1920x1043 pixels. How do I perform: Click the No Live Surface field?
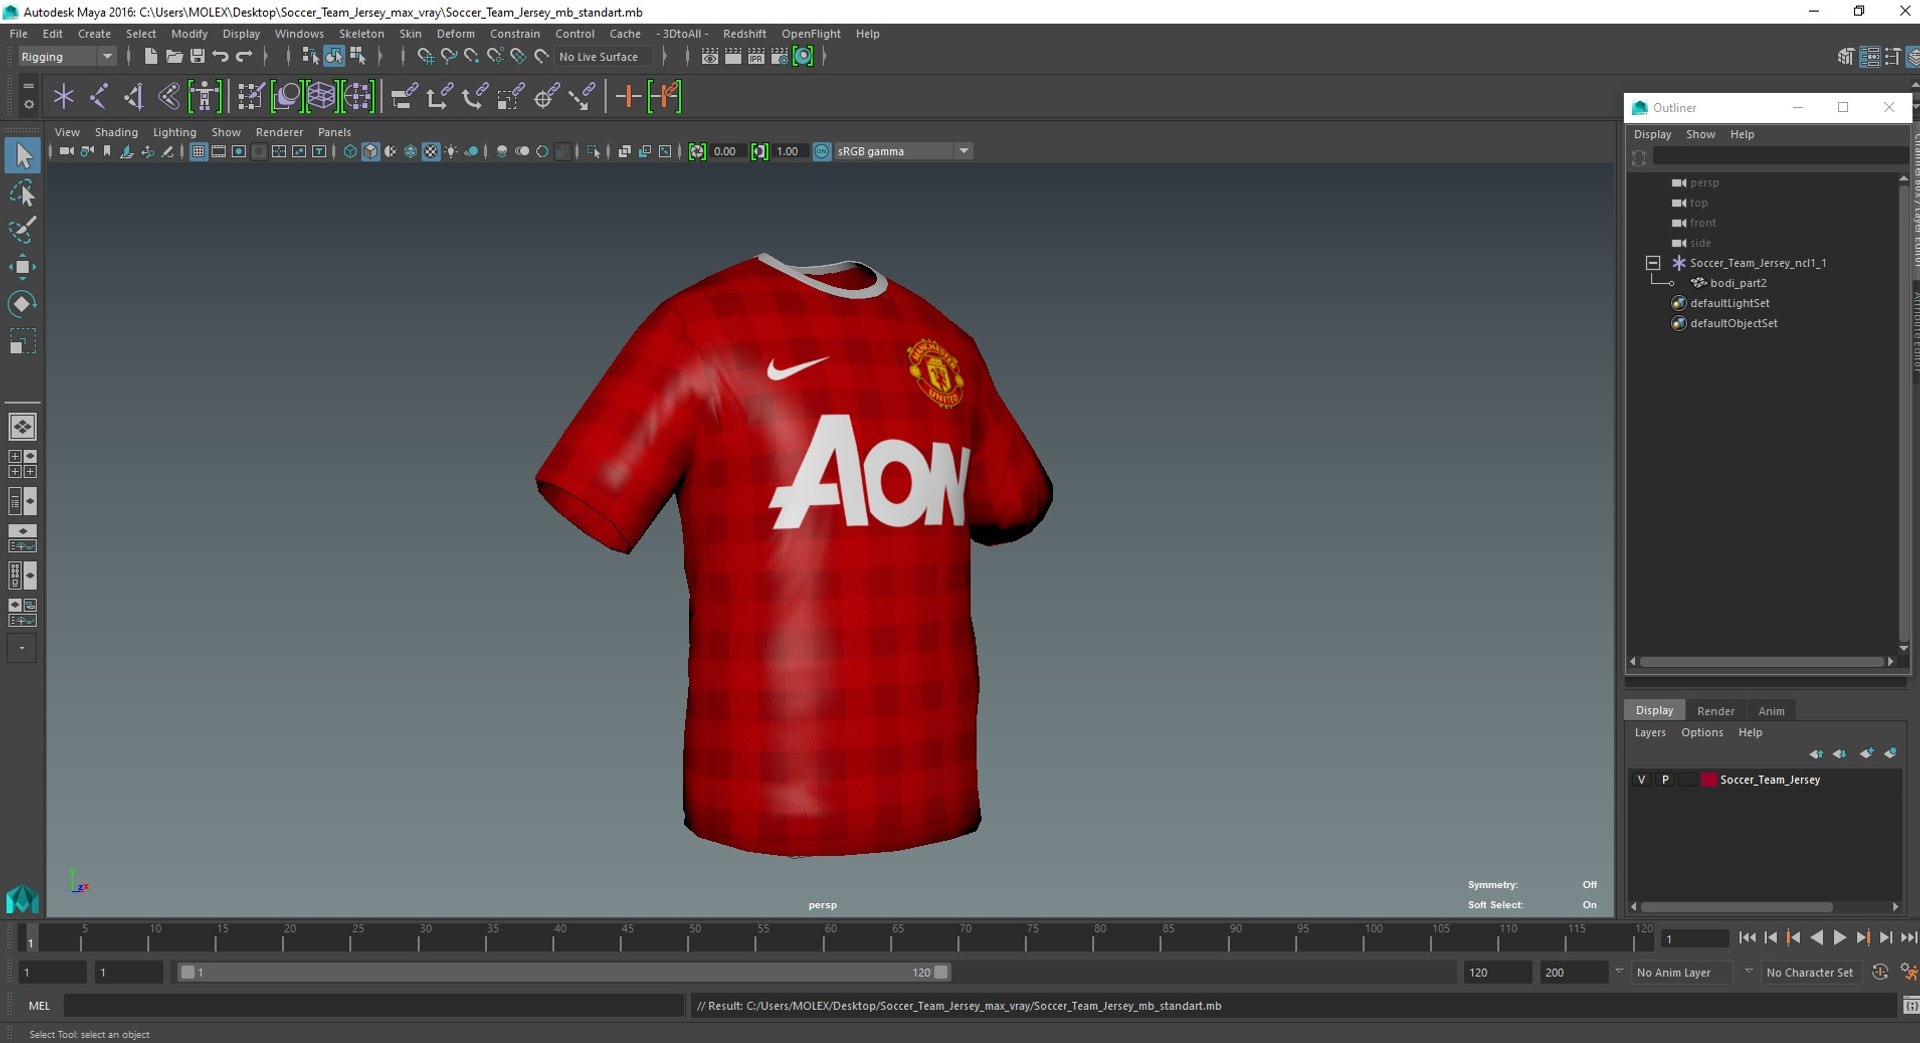(604, 57)
